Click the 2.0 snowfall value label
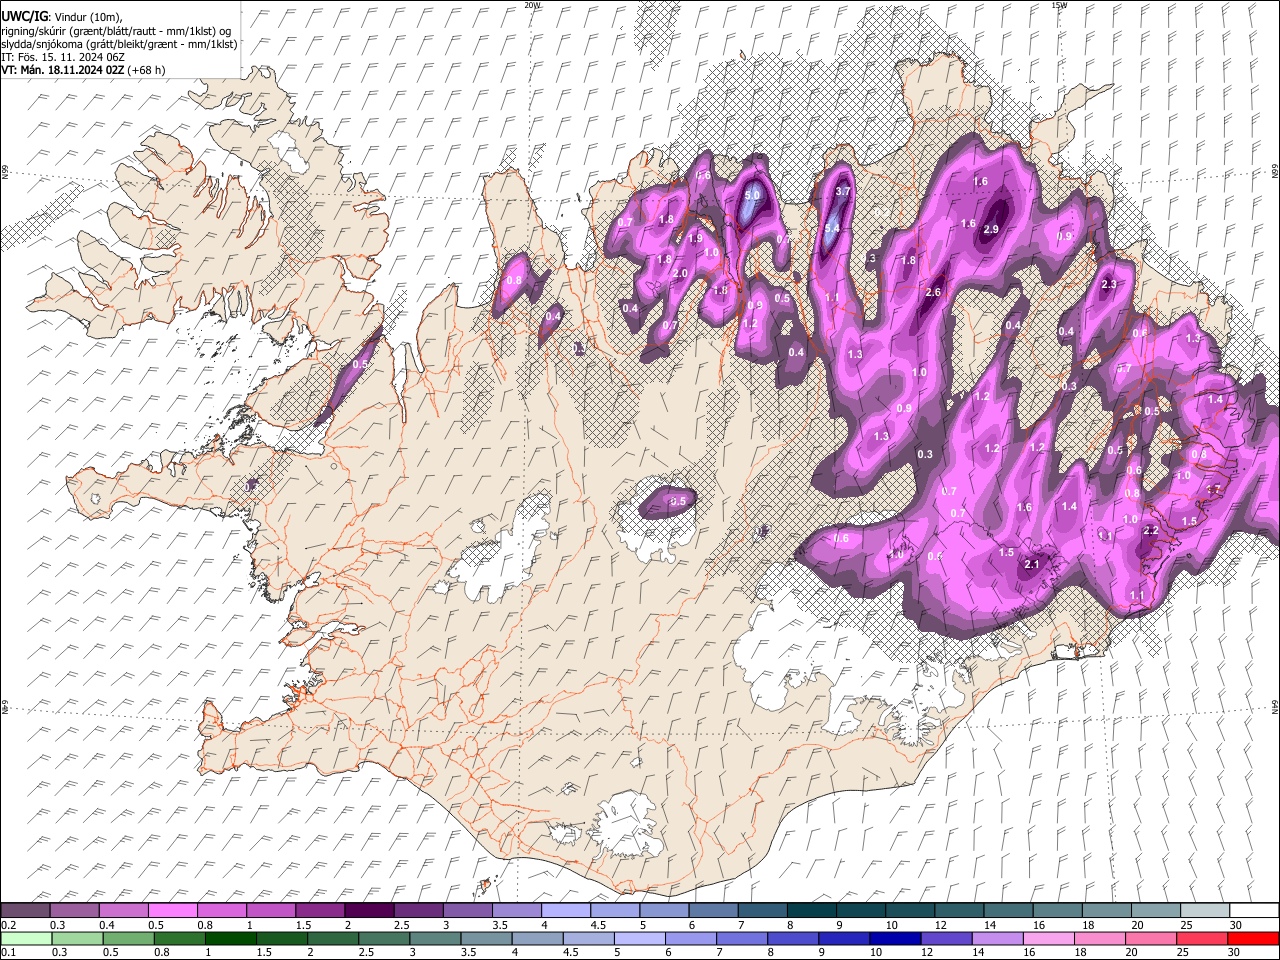This screenshot has width=1280, height=960. tap(681, 274)
